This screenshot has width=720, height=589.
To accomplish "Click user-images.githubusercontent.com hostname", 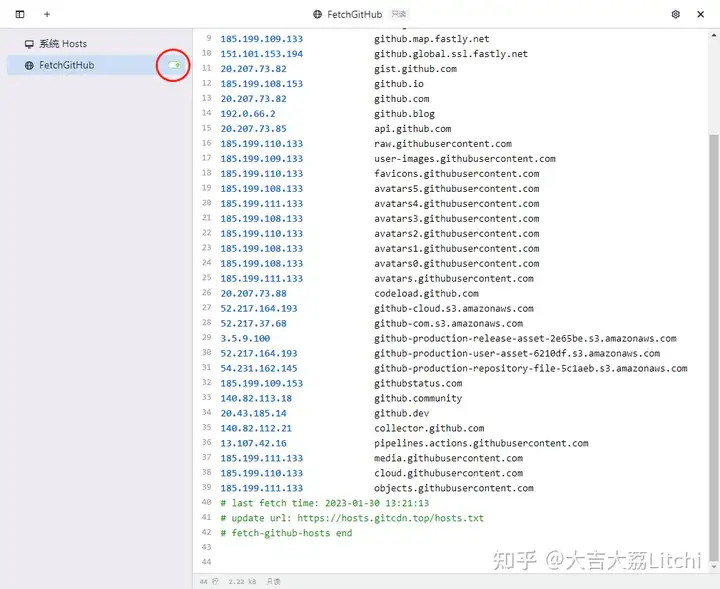I will [x=465, y=158].
